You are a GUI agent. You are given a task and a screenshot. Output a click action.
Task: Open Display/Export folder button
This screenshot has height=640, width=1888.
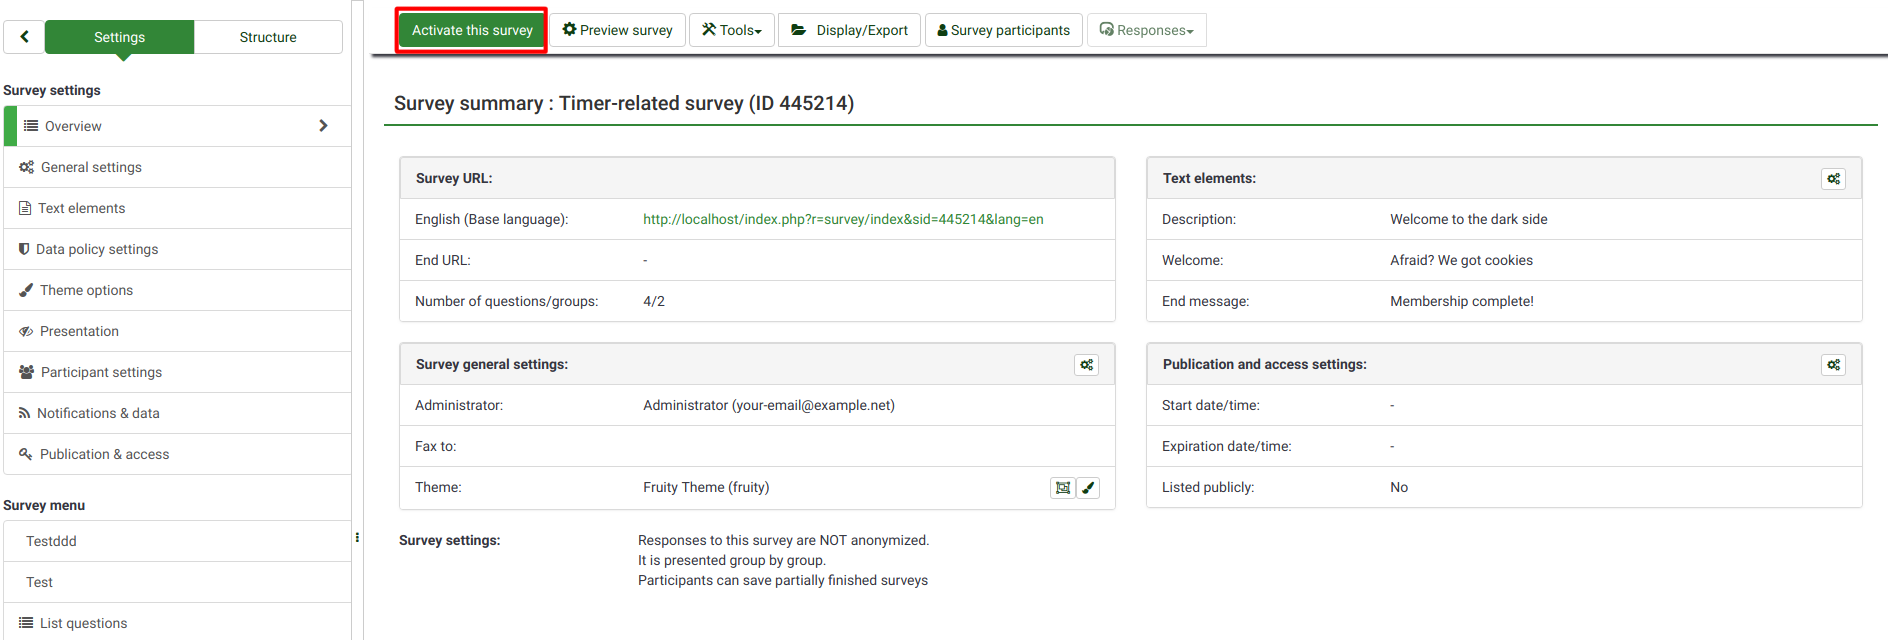849,30
